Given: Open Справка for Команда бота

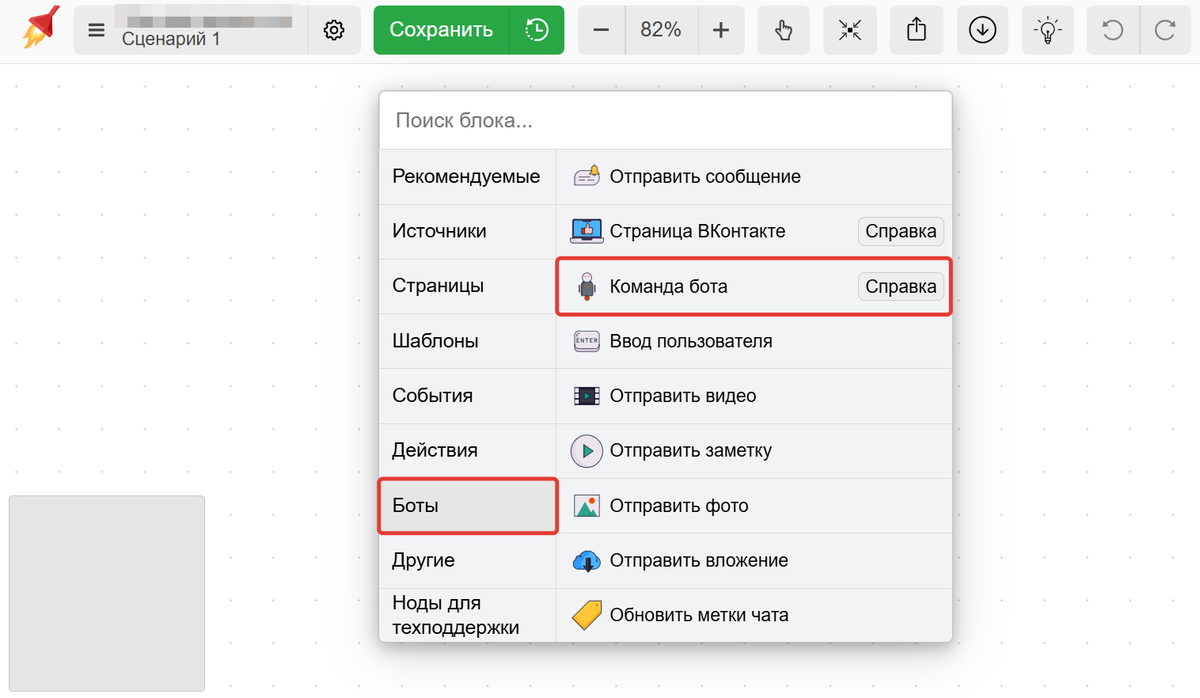Looking at the screenshot, I should coord(900,287).
